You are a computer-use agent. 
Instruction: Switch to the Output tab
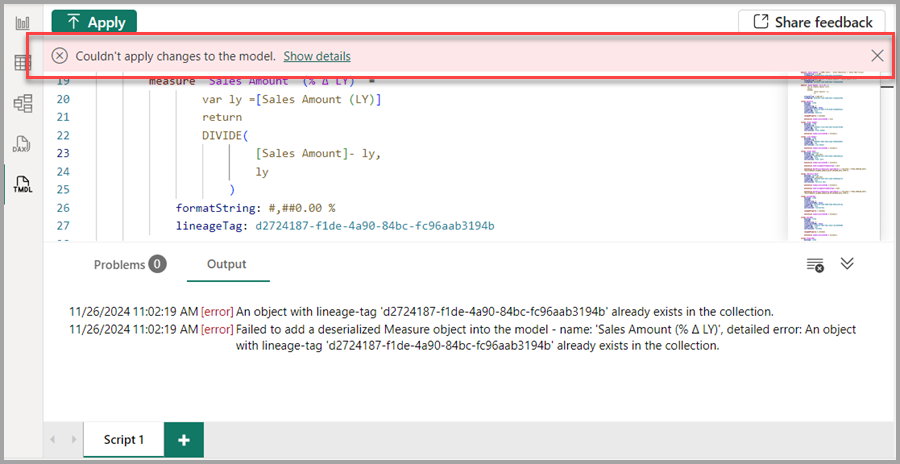pyautogui.click(x=227, y=264)
